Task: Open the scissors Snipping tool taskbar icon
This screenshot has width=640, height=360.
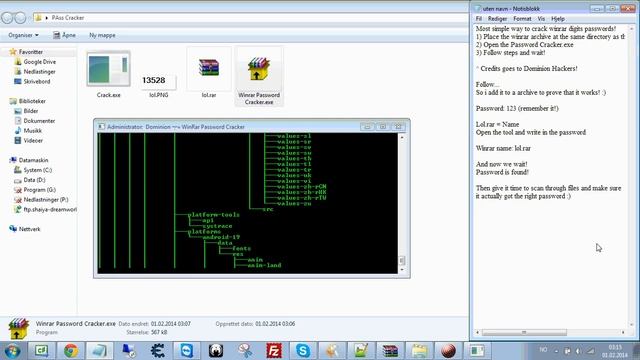Action: (245, 351)
